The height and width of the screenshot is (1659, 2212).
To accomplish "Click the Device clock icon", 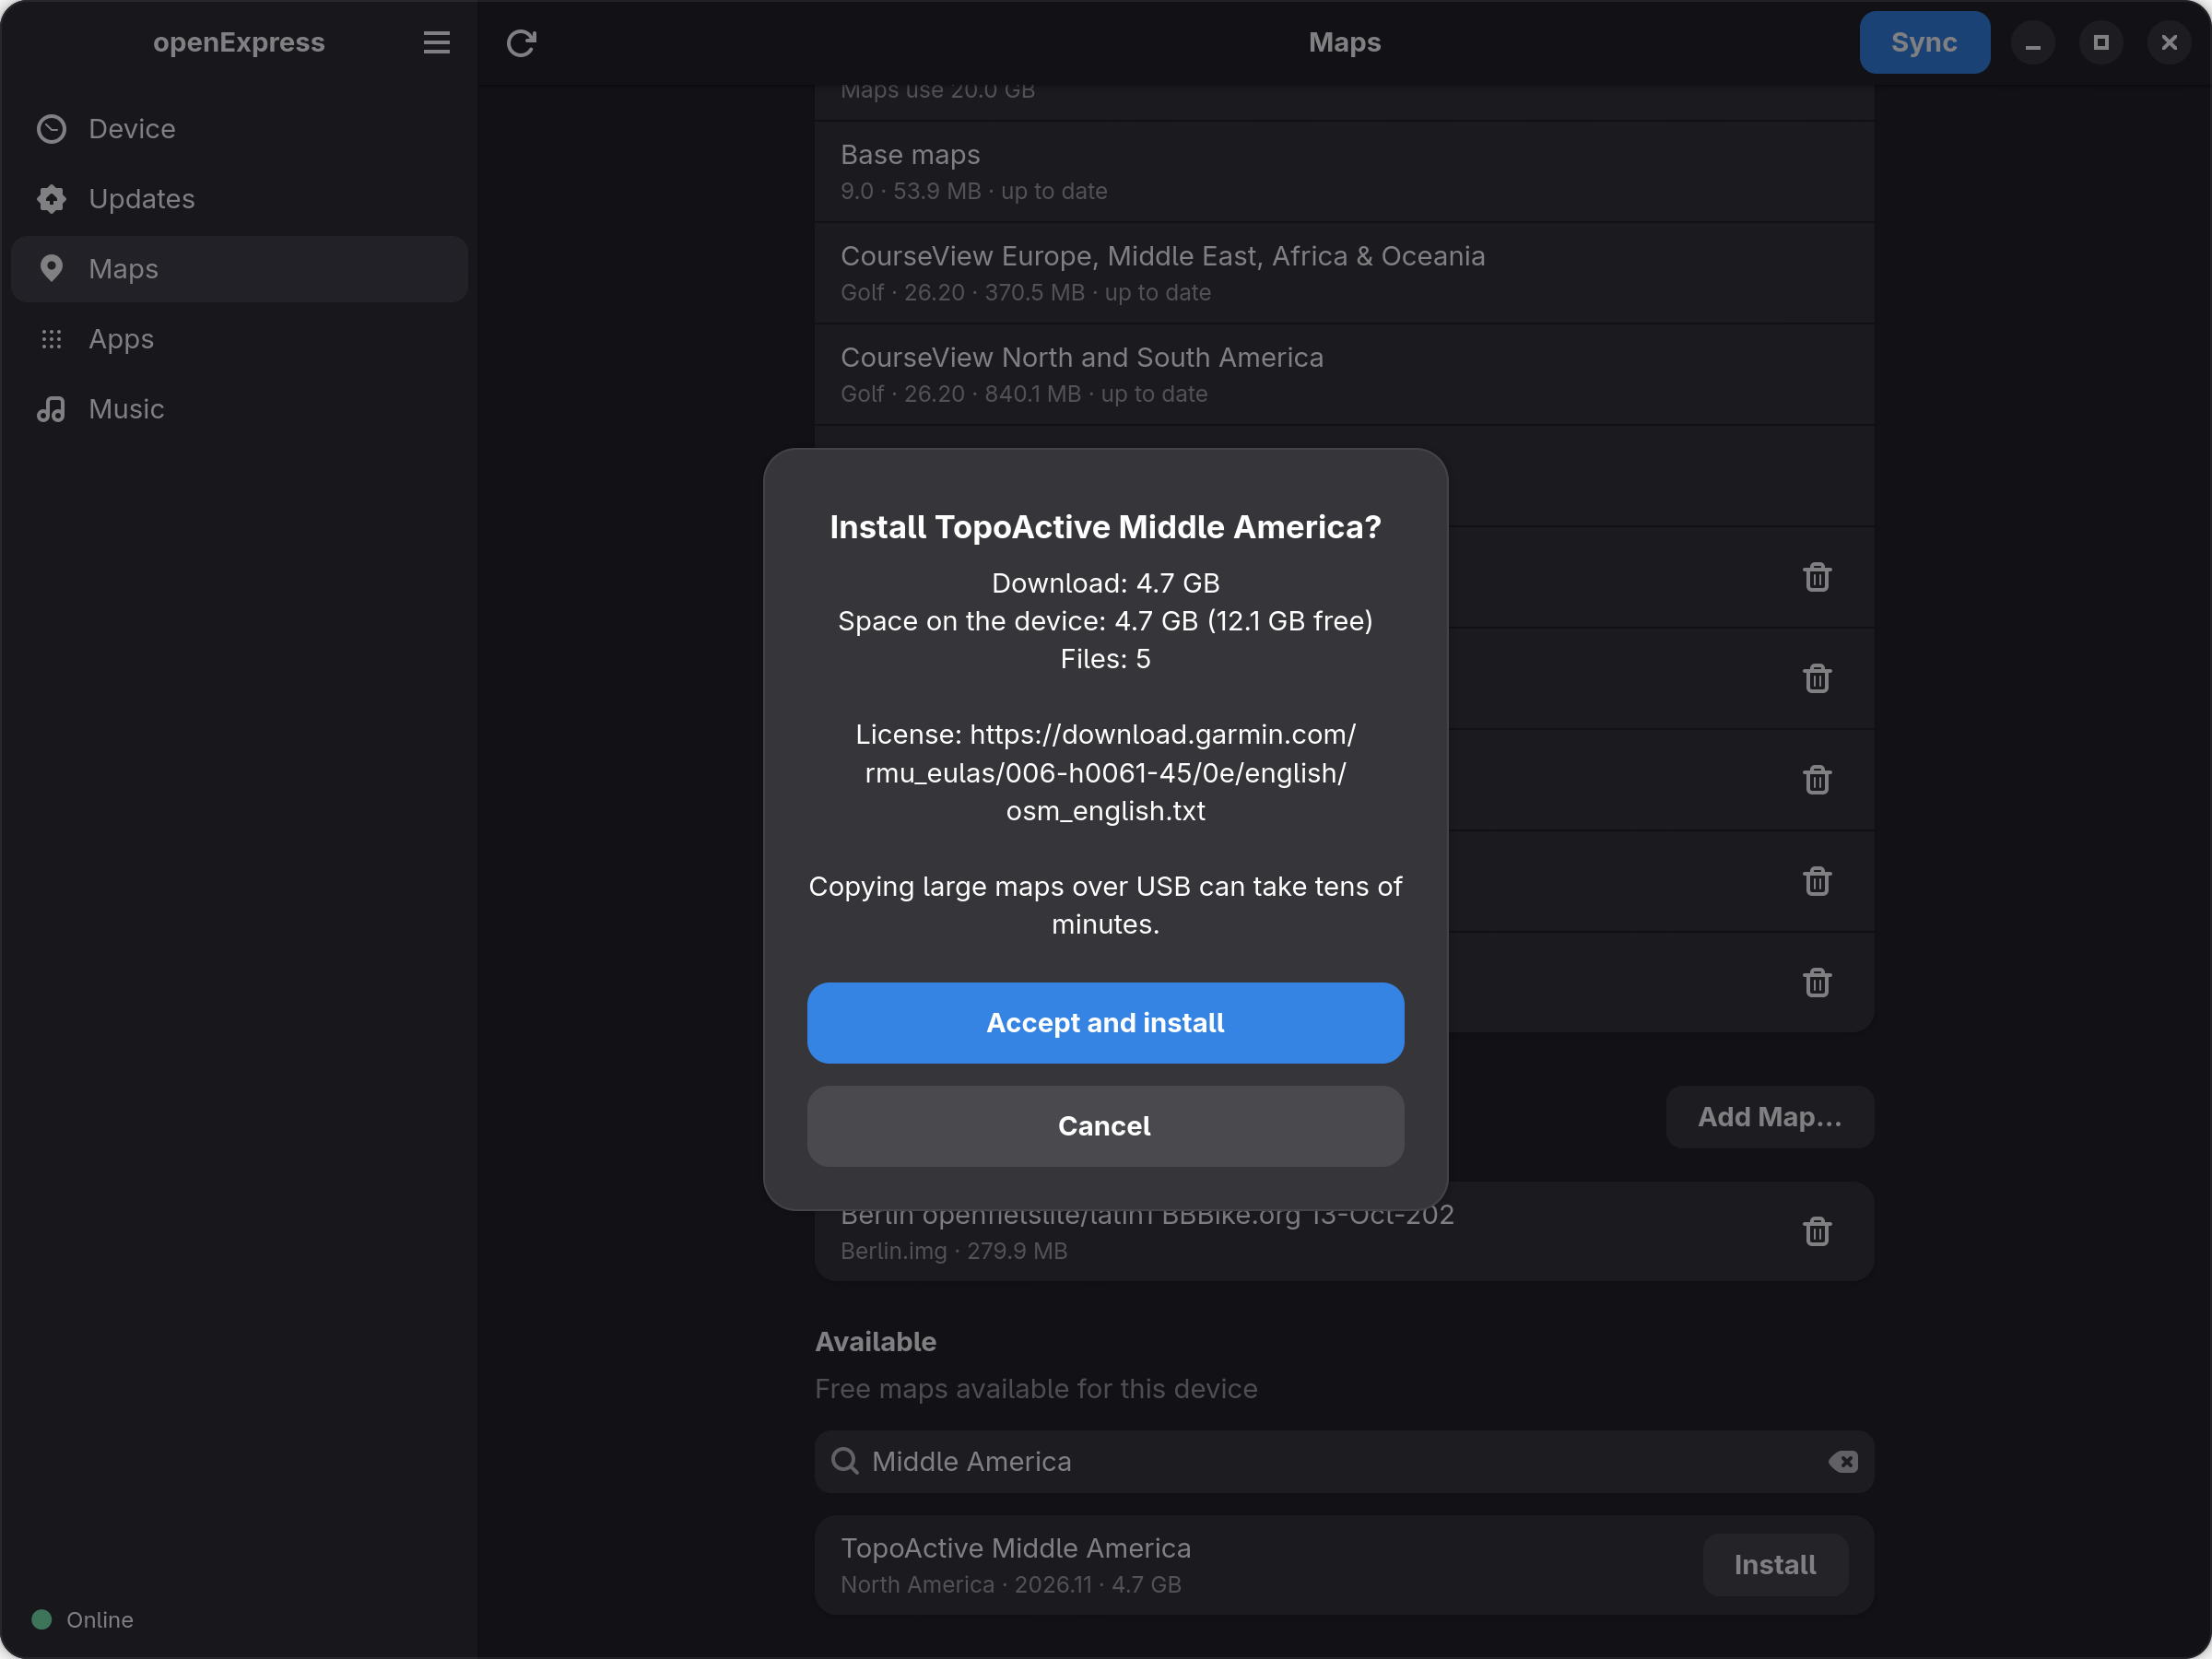I will click(51, 129).
